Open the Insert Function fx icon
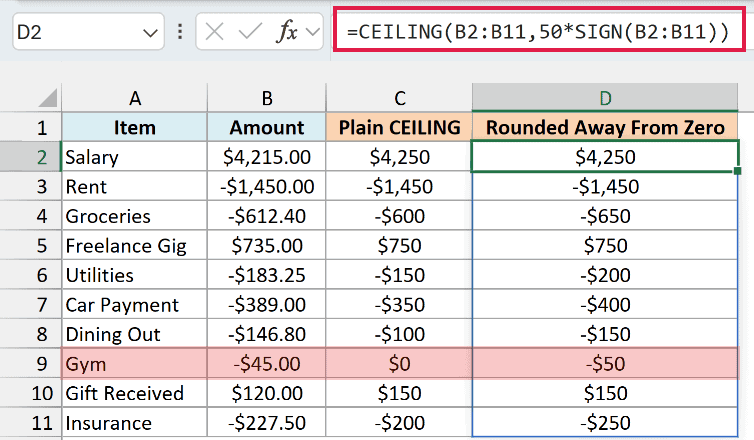754x440 pixels. 287,32
